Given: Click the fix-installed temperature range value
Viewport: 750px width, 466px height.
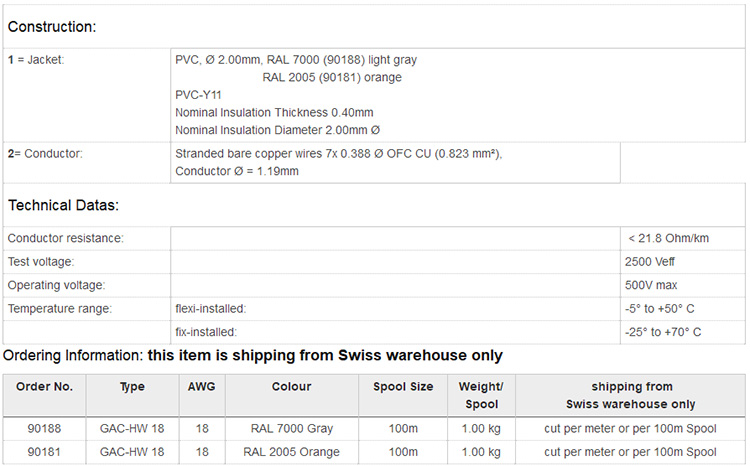Looking at the screenshot, I should (664, 332).
